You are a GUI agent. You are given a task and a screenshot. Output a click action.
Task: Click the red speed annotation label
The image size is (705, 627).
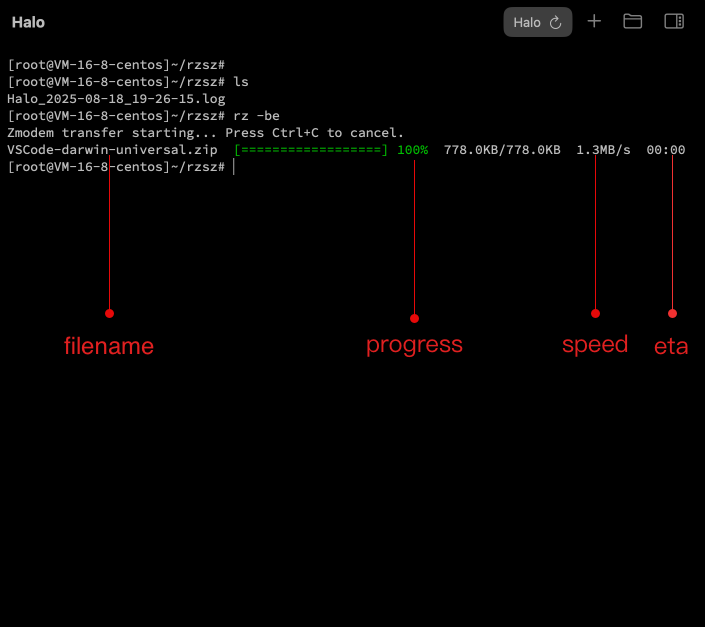[595, 345]
